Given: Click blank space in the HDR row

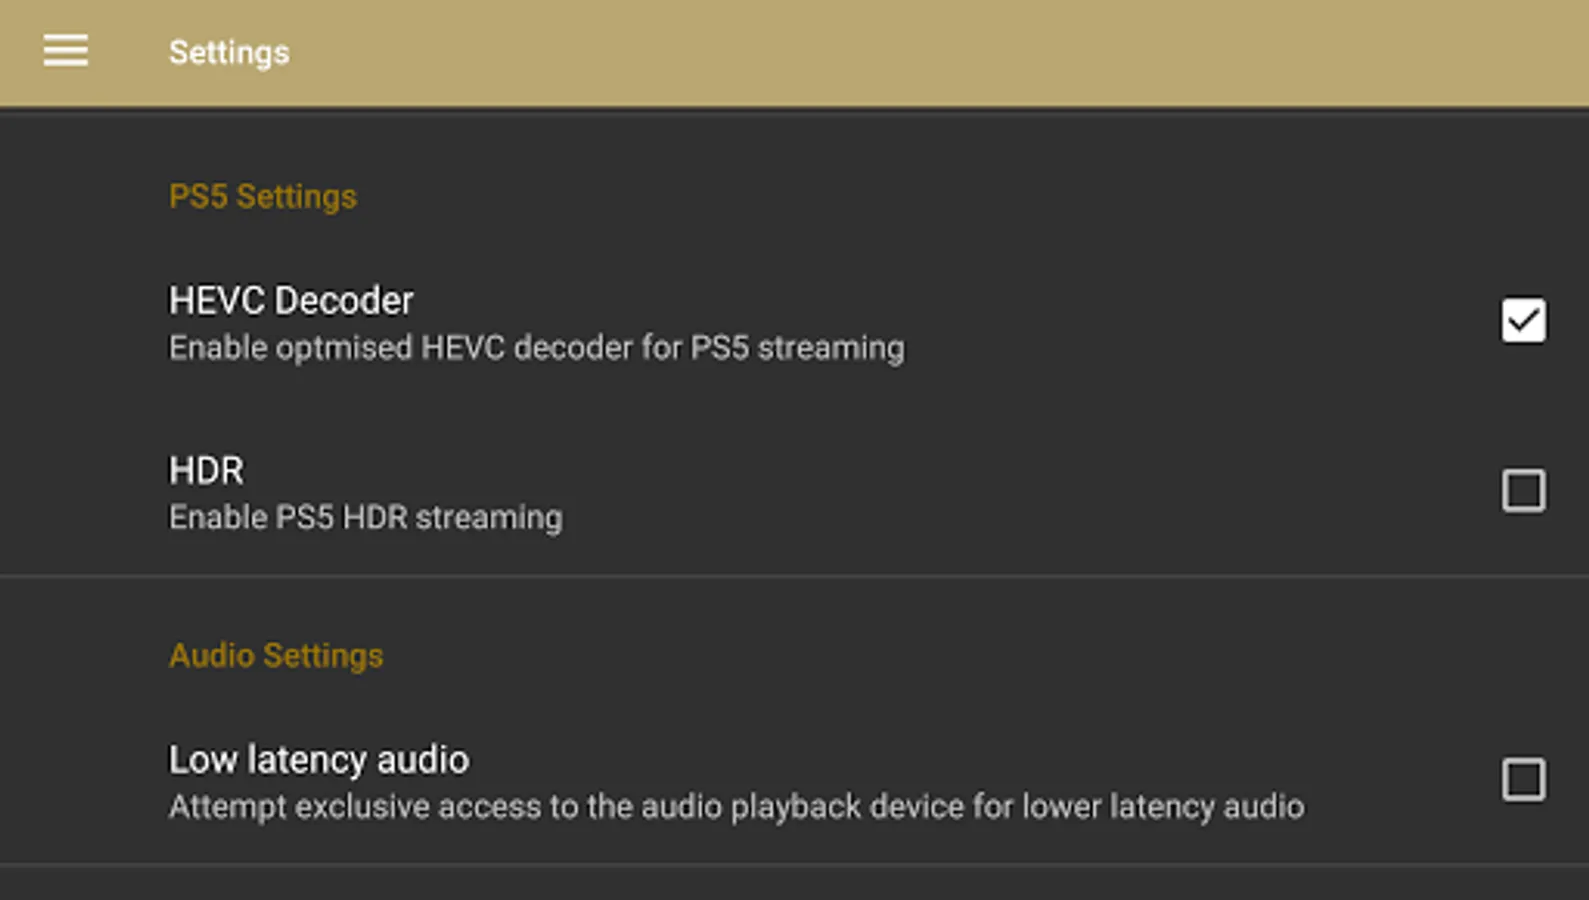Looking at the screenshot, I should tap(1000, 491).
